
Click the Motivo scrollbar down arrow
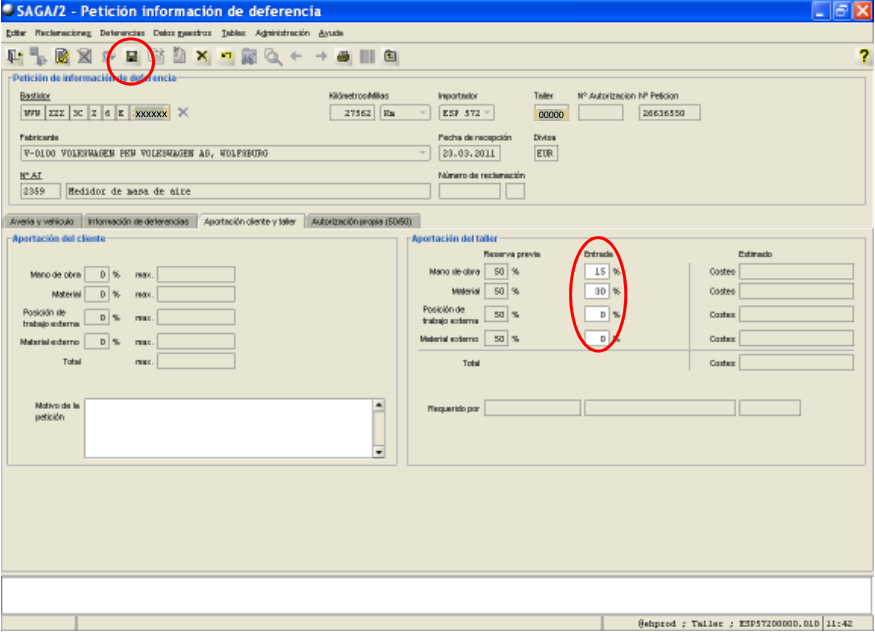click(379, 452)
